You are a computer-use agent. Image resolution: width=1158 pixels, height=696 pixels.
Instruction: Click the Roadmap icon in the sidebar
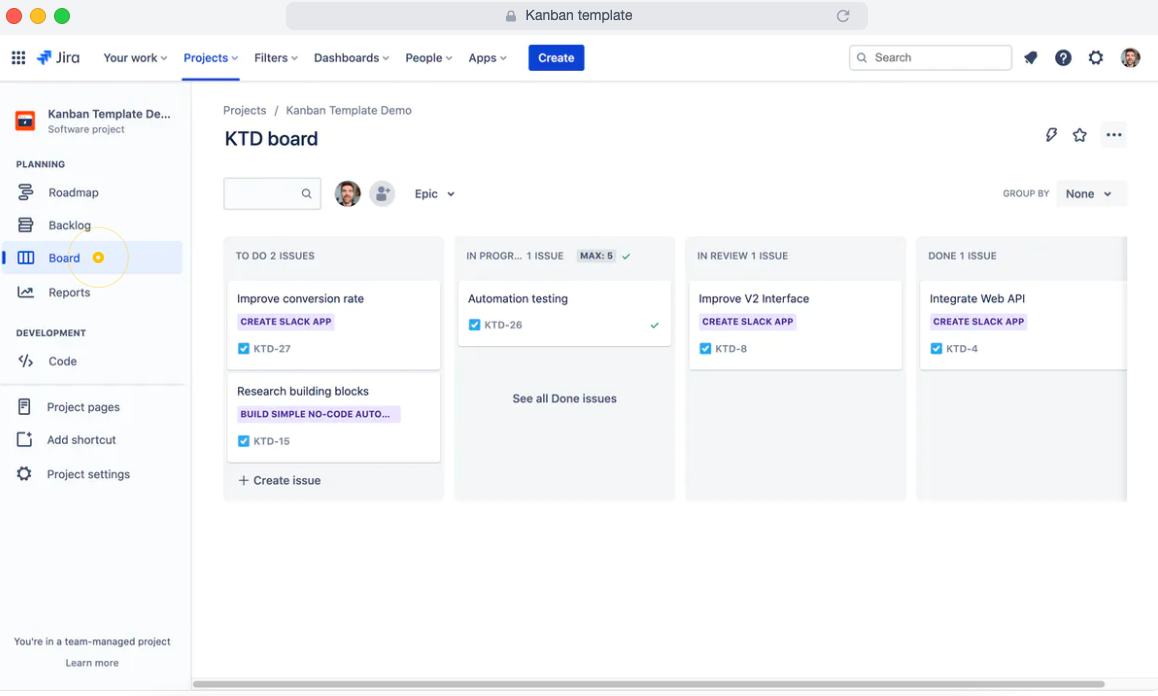[25, 192]
